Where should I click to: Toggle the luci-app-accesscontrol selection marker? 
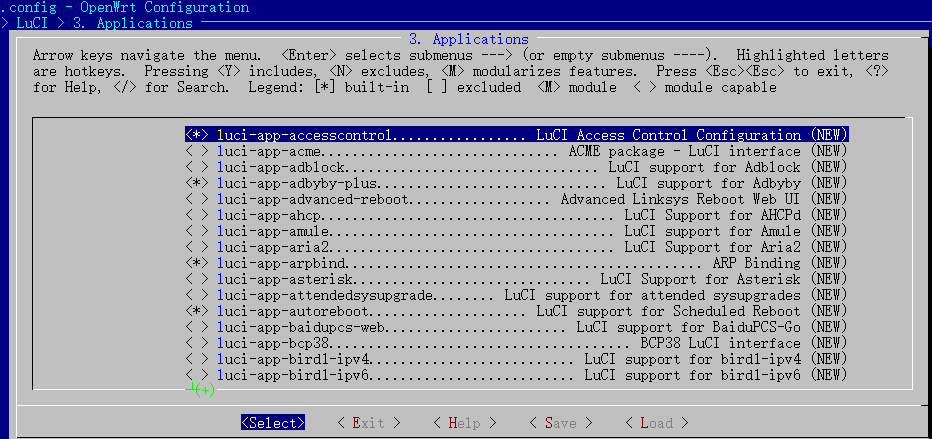coord(197,135)
